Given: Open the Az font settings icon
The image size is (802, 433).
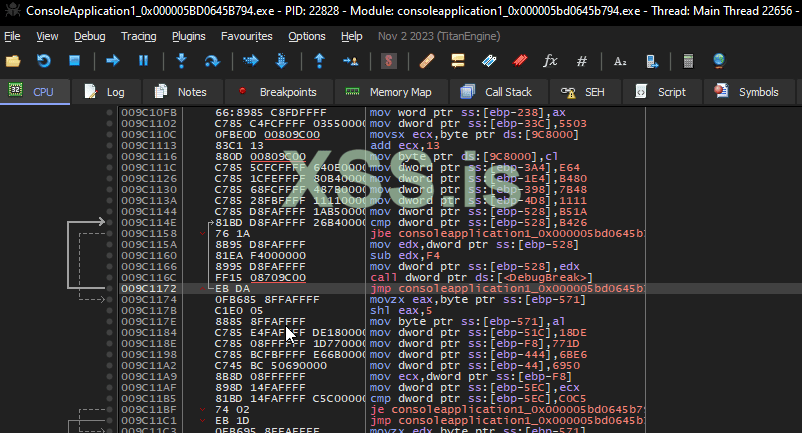Looking at the screenshot, I should [620, 61].
